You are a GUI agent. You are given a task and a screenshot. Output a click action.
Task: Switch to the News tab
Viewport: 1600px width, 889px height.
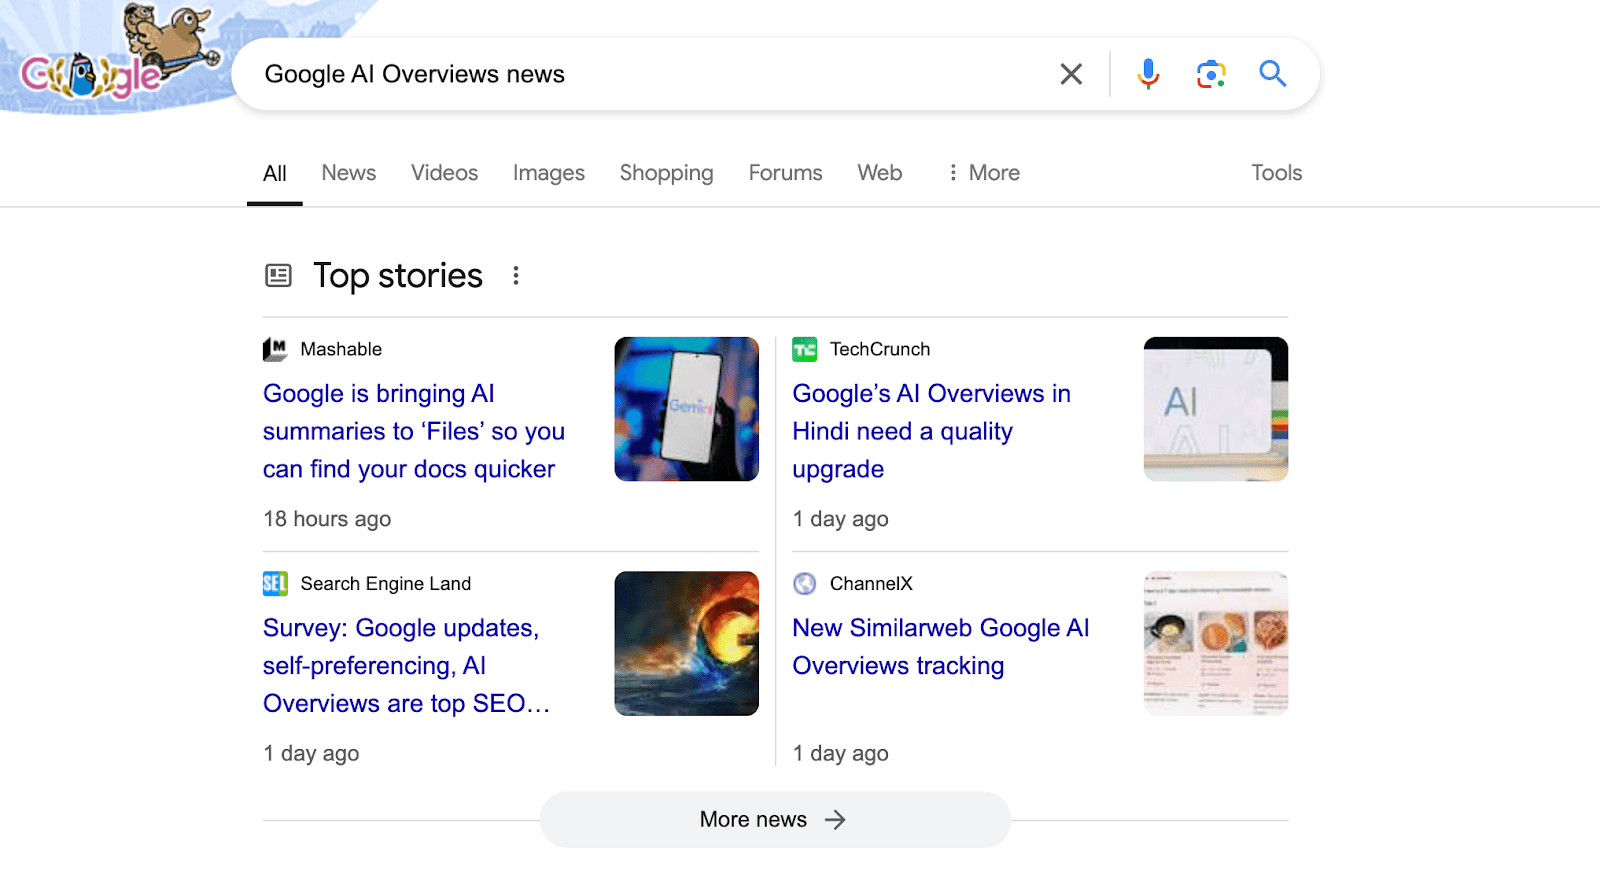[x=349, y=173]
